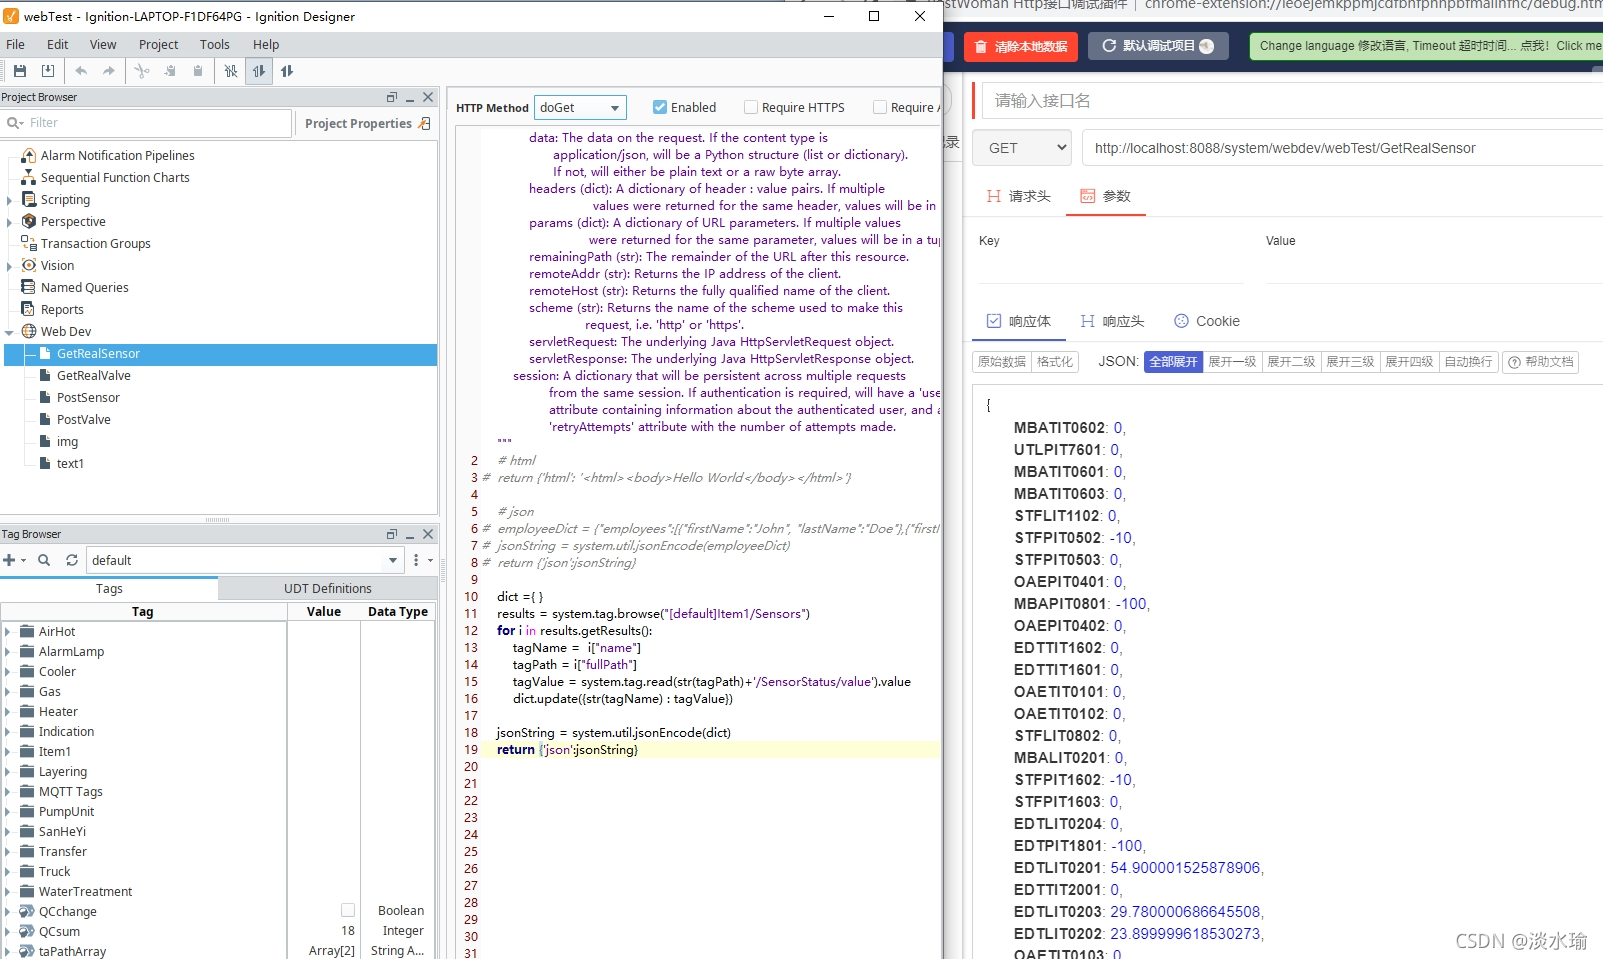Image resolution: width=1603 pixels, height=959 pixels.
Task: Click the Copy icon in toolbar
Action: coord(170,71)
